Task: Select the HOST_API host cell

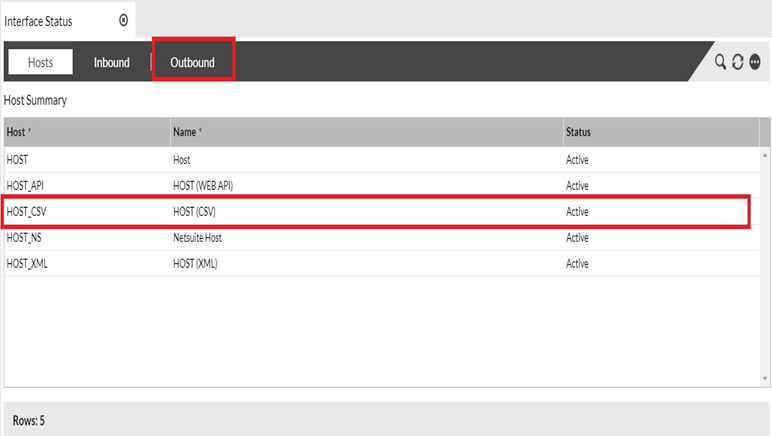Action: [x=25, y=185]
